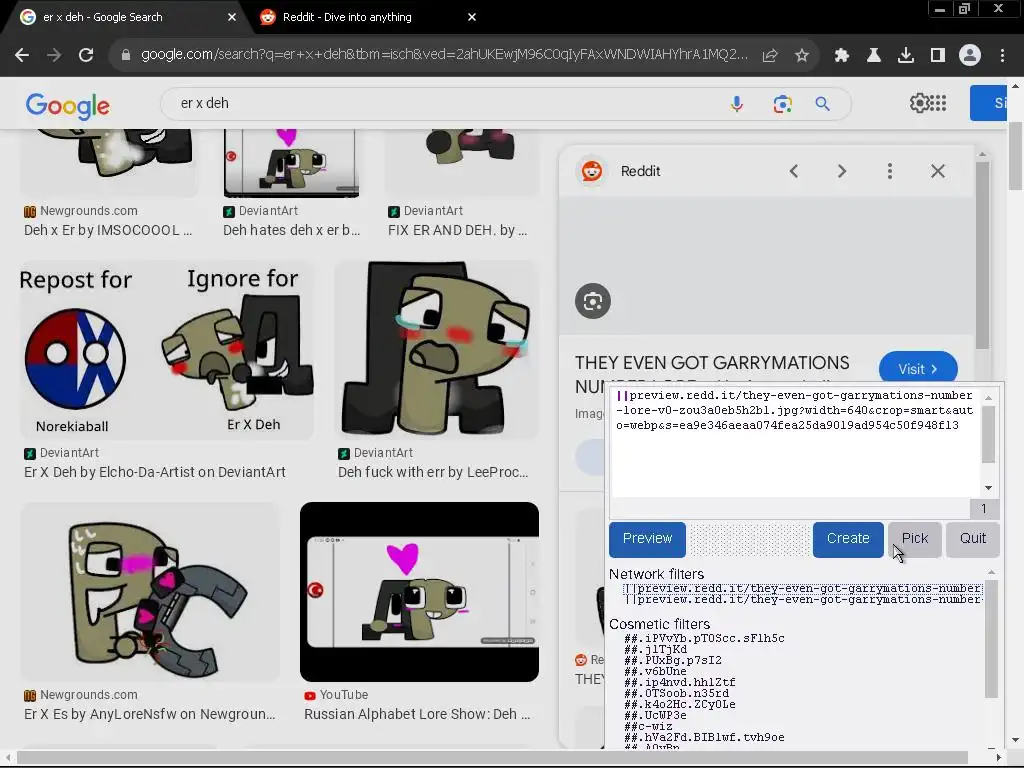1024x768 pixels.
Task: Click the Visit button for the Reddit post
Action: pyautogui.click(x=918, y=369)
